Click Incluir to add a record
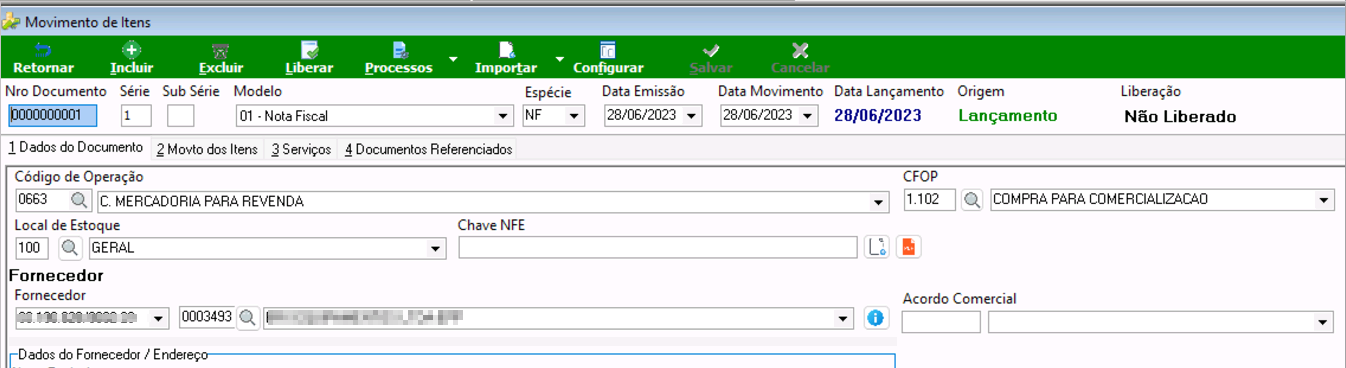Image resolution: width=1346 pixels, height=368 pixels. 132,58
